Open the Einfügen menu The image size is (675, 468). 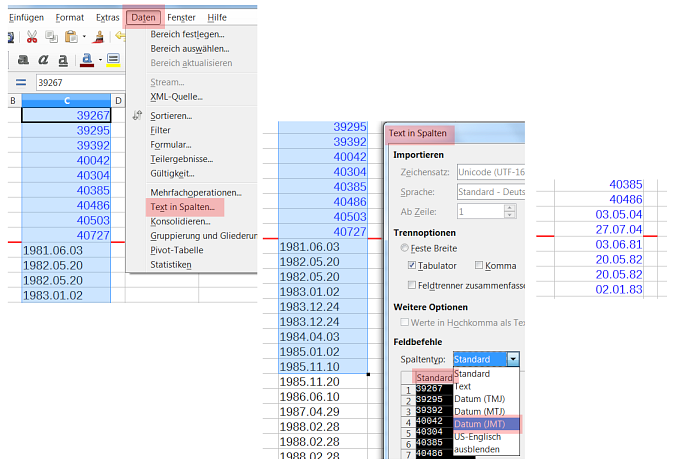[x=26, y=18]
